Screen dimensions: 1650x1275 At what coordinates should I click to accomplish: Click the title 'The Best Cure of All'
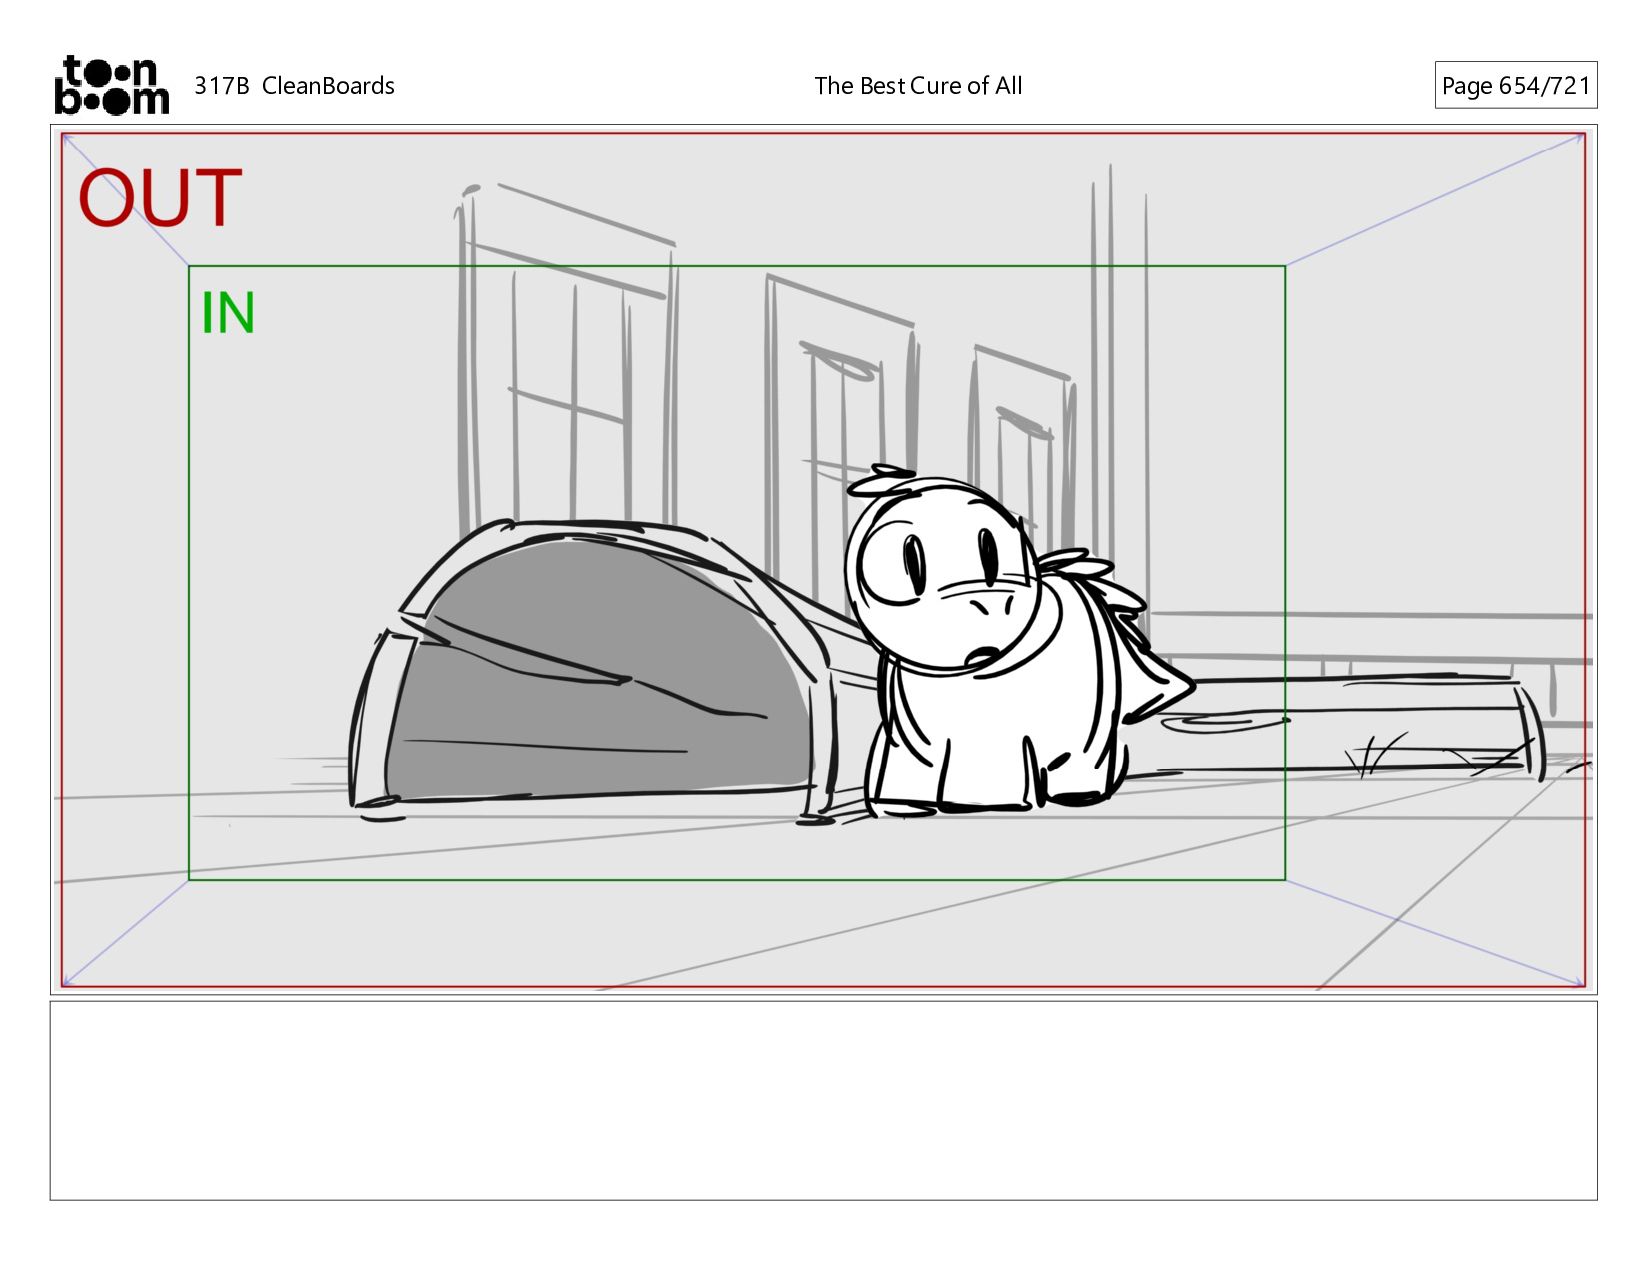point(918,86)
